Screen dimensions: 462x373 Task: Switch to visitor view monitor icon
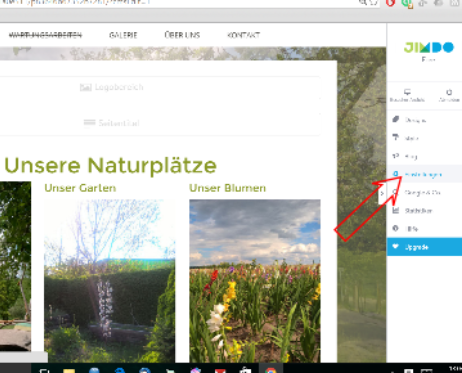[407, 95]
